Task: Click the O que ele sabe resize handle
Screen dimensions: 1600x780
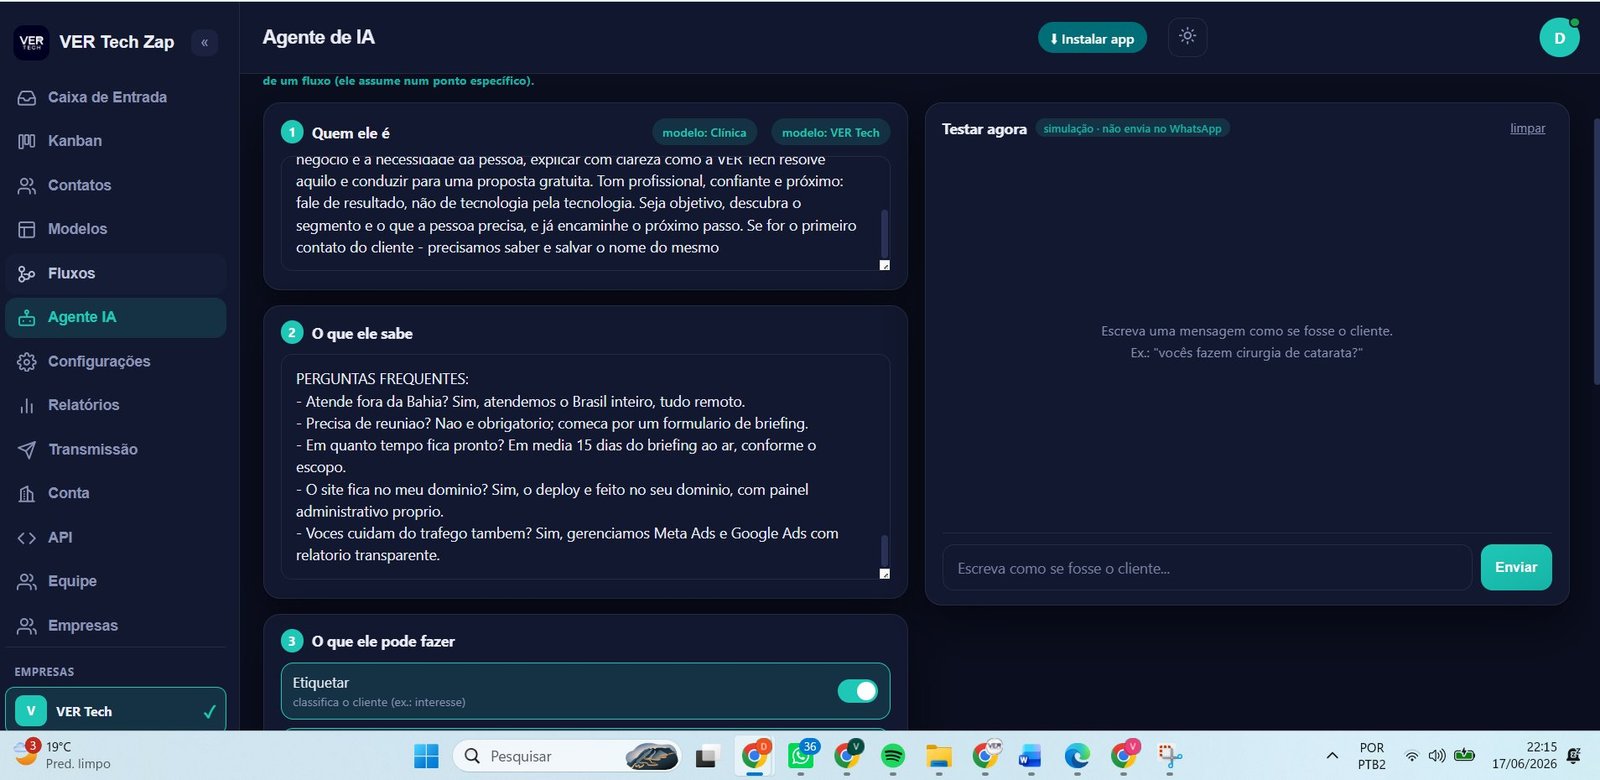Action: (x=884, y=574)
